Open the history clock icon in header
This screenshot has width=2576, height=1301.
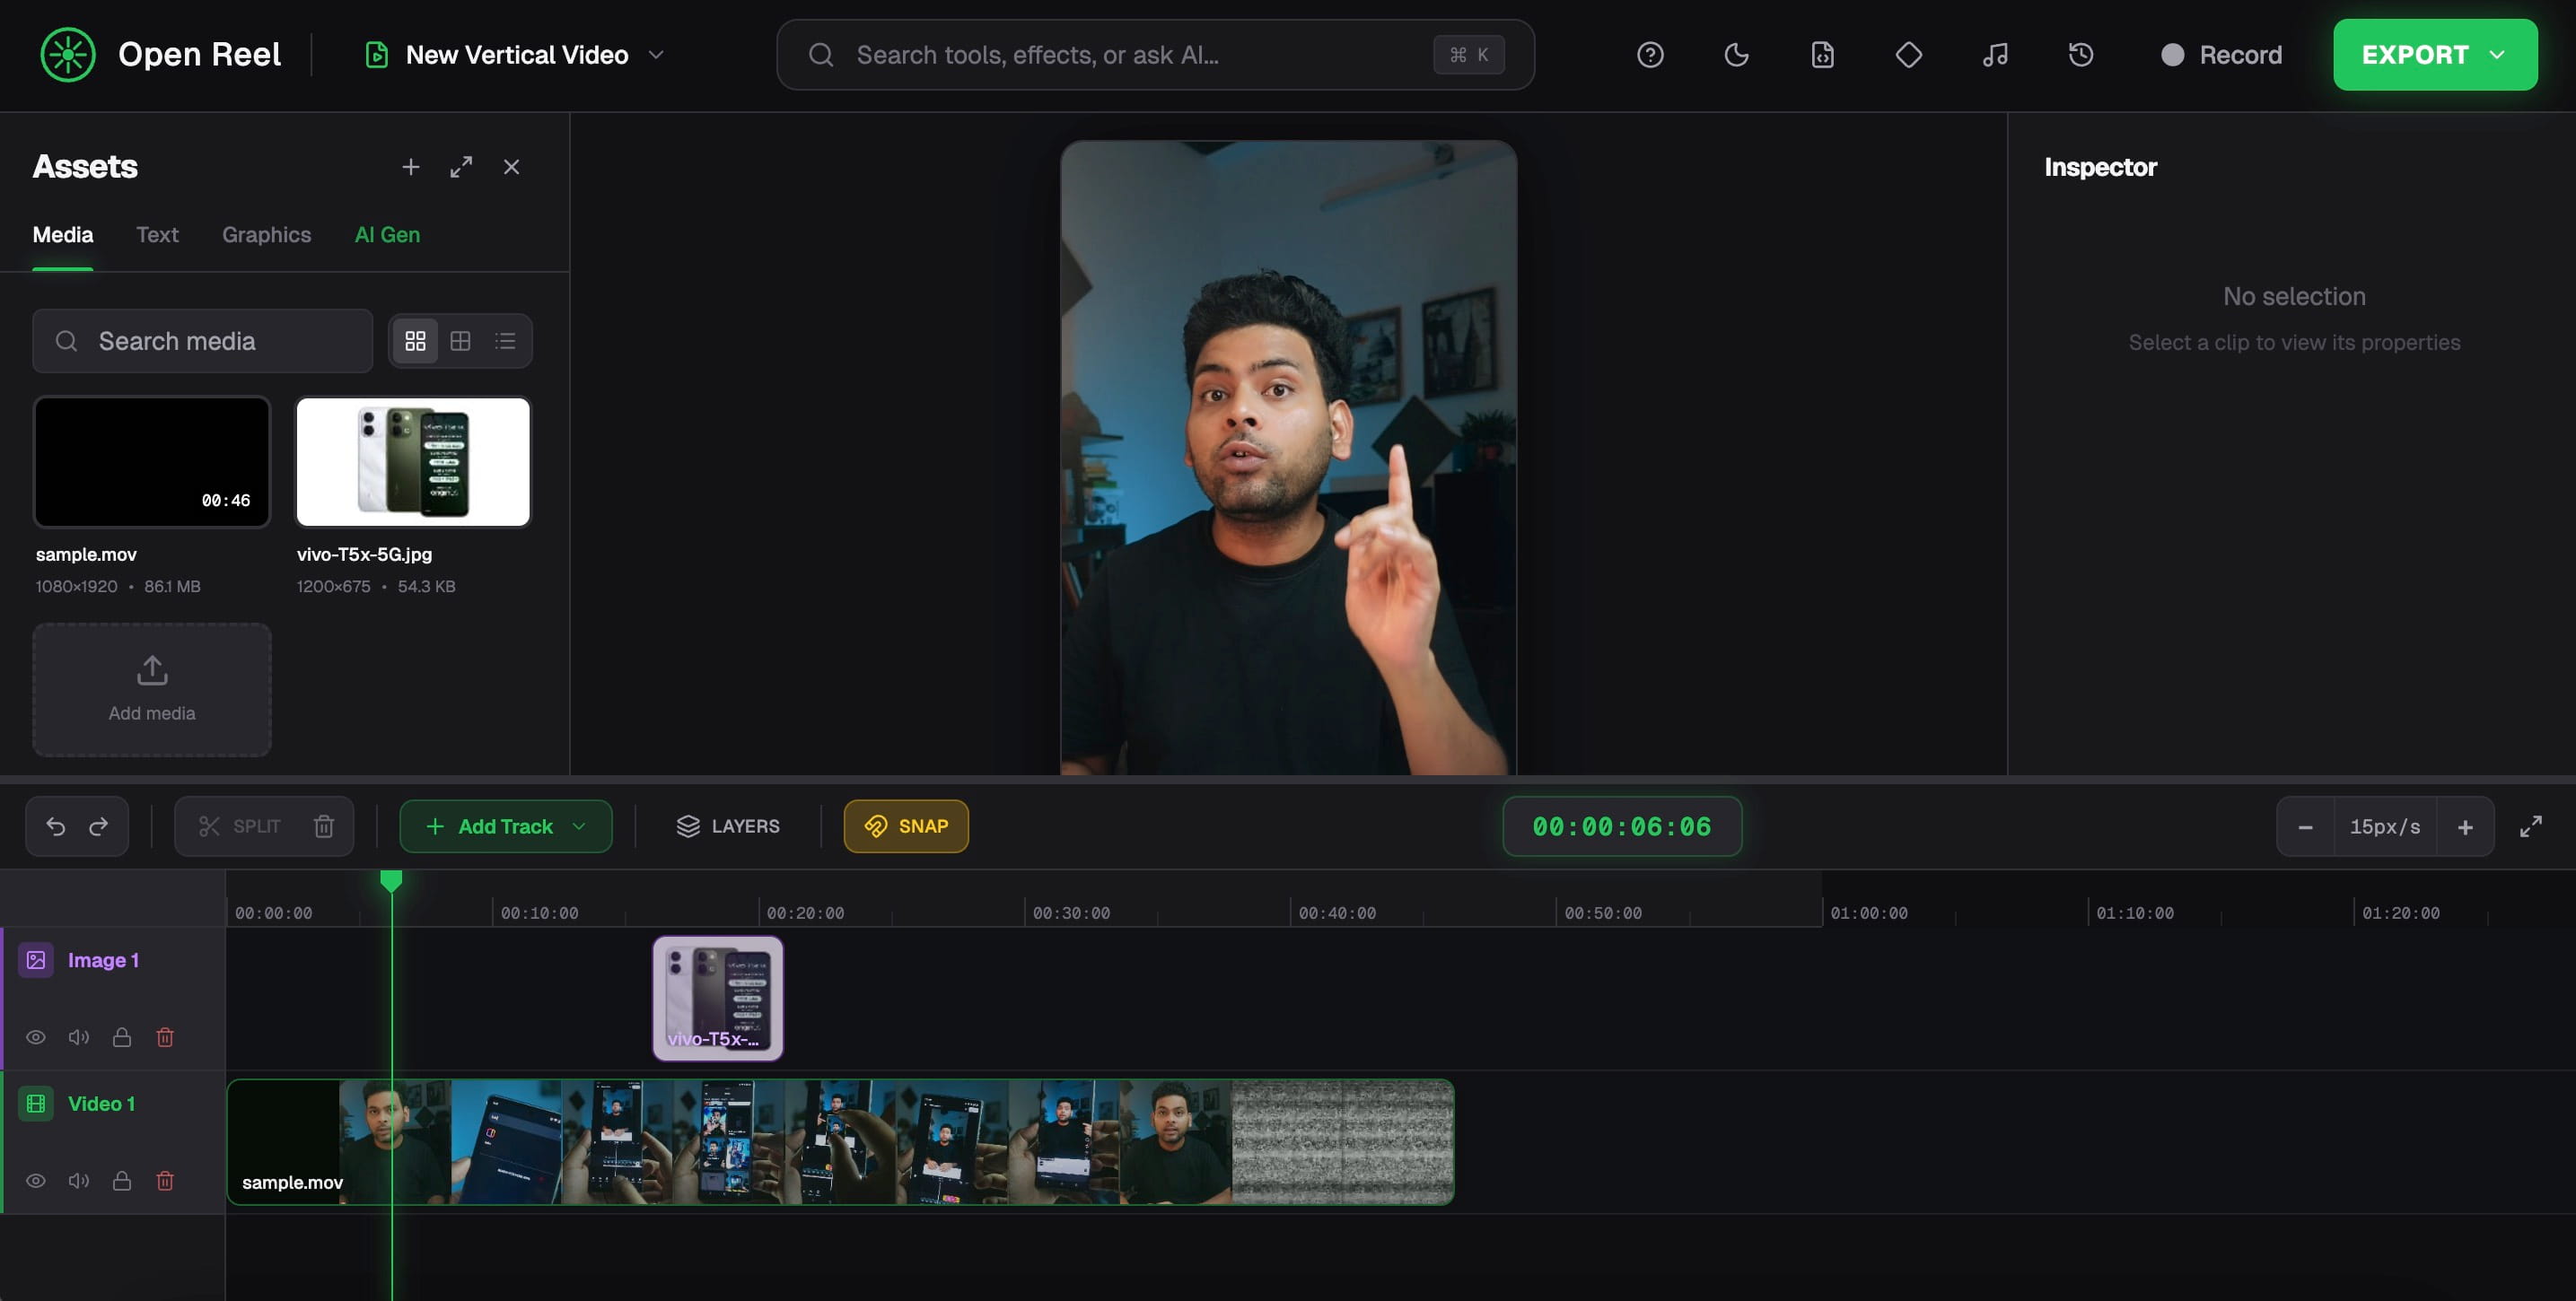[x=2080, y=55]
